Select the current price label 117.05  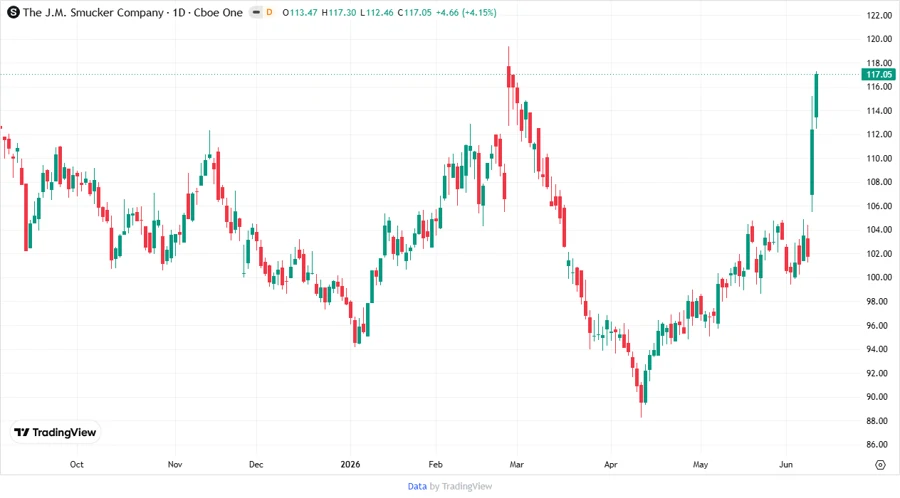(879, 75)
